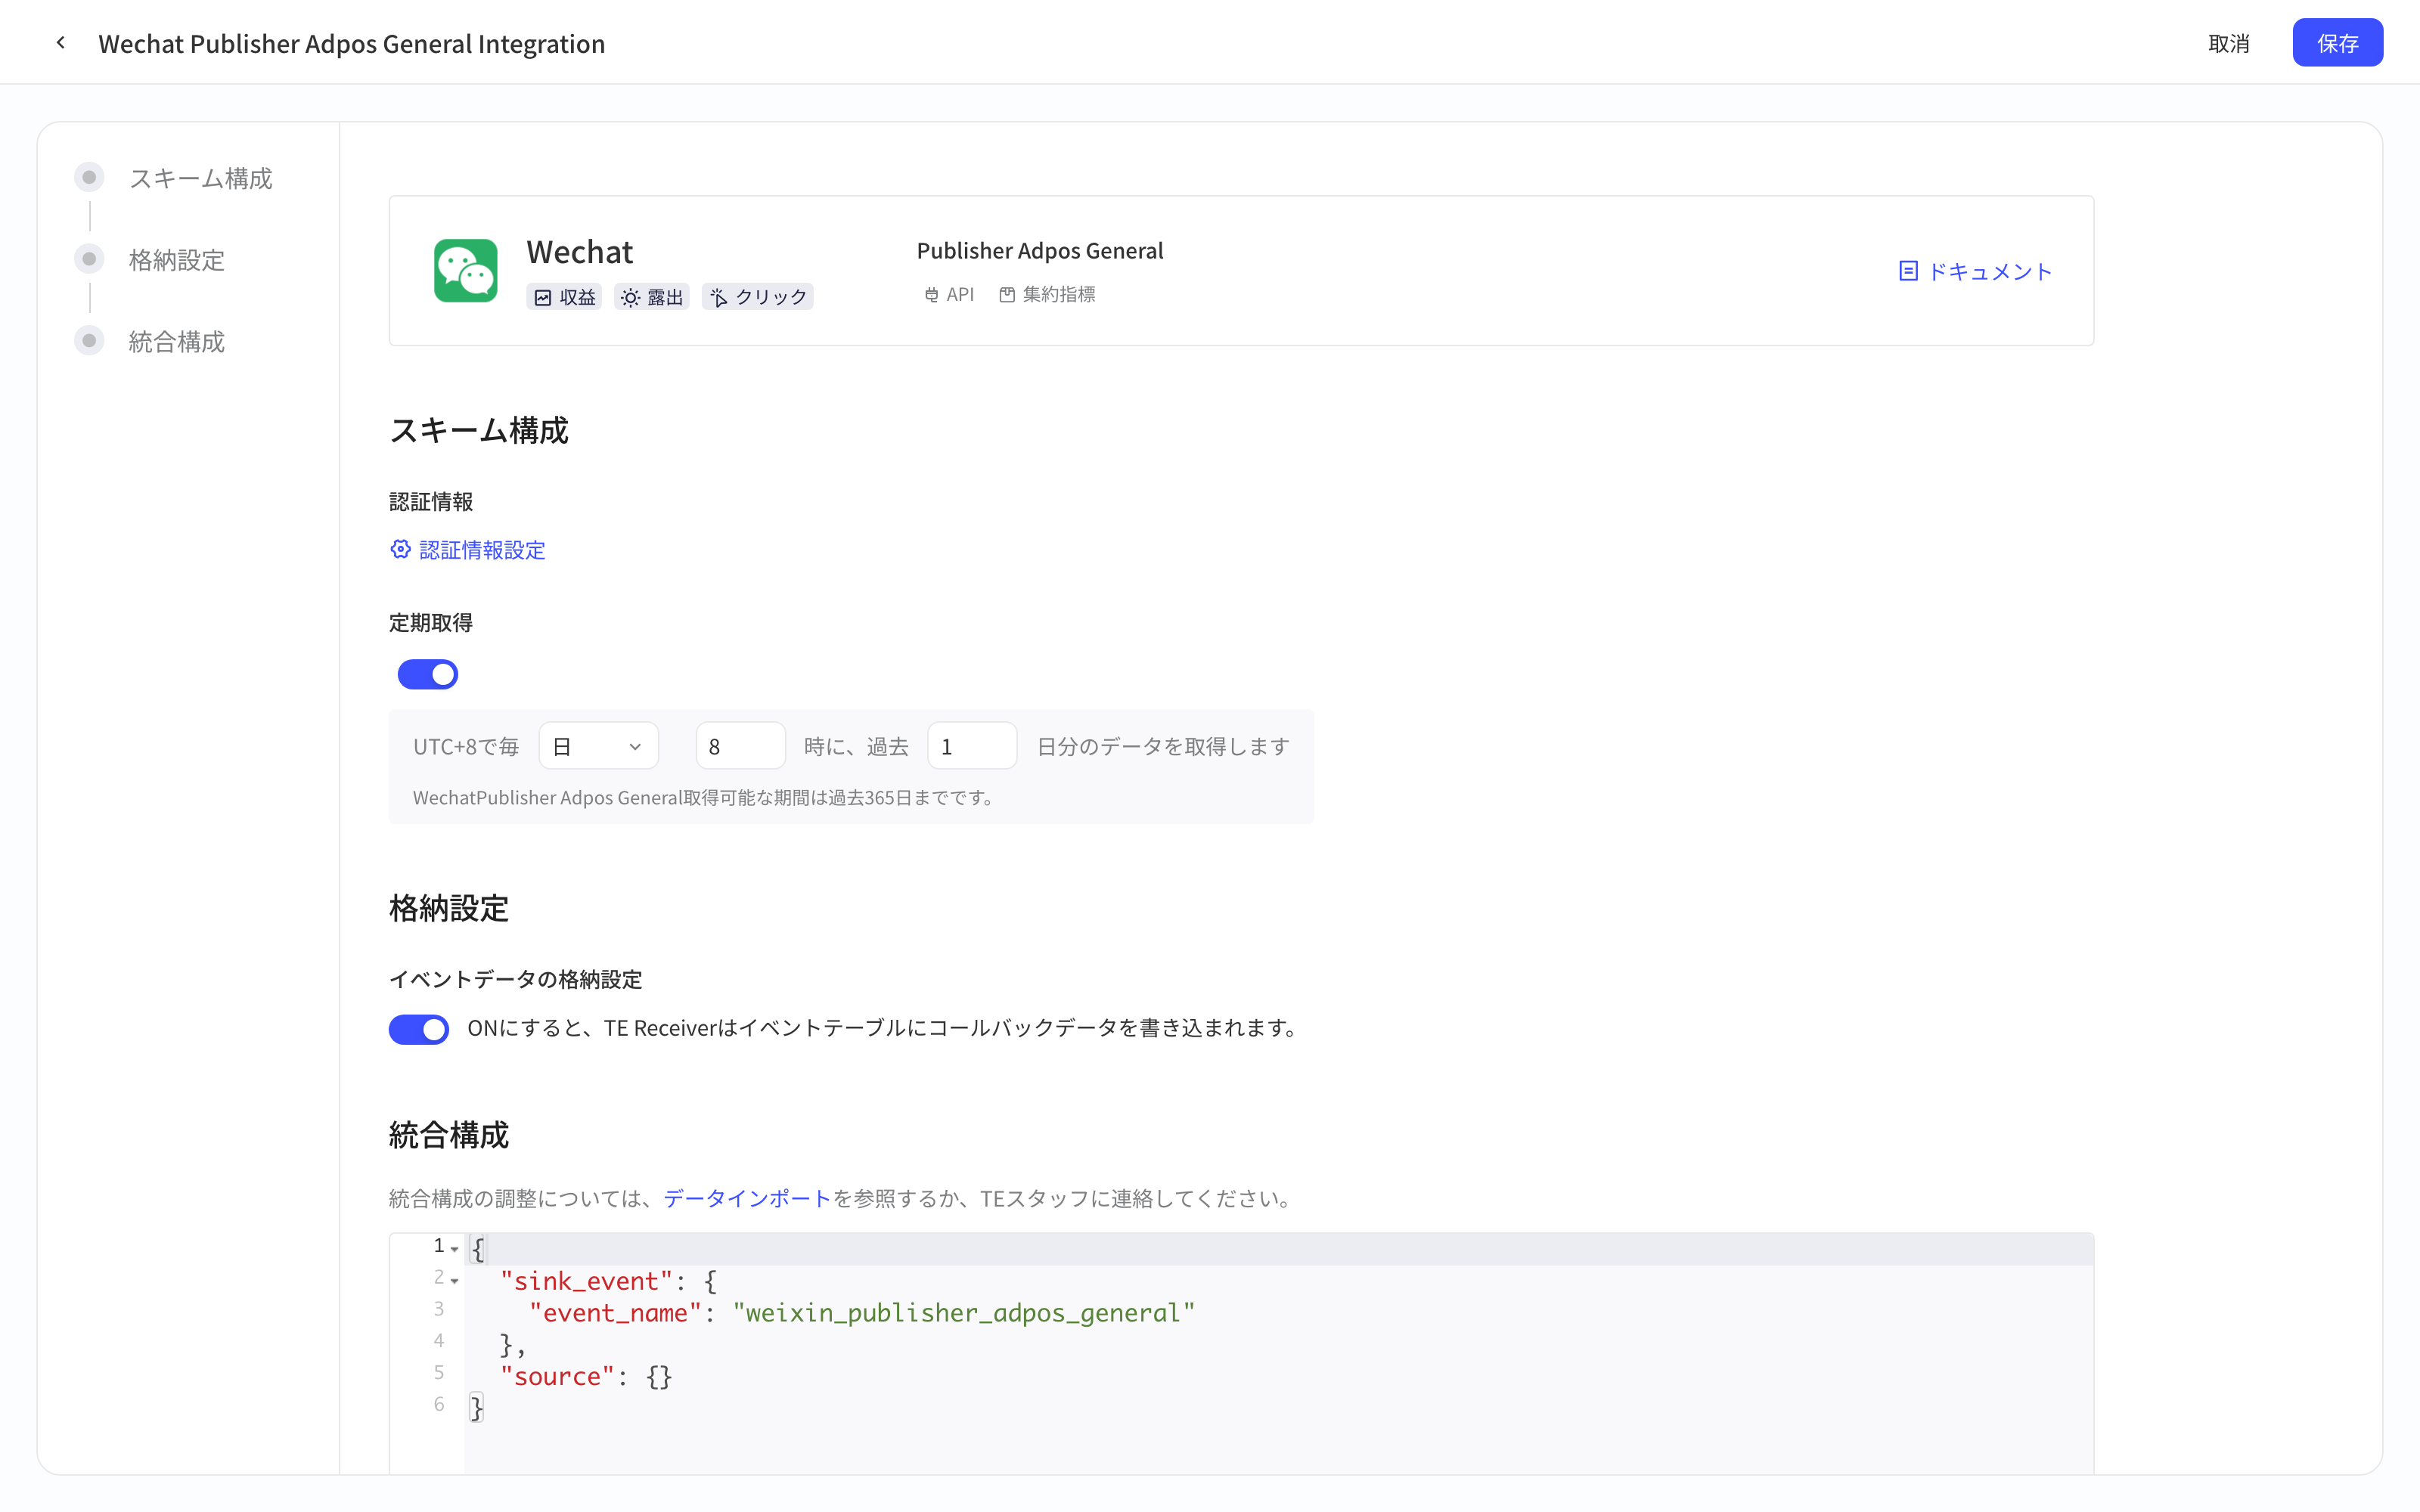The width and height of the screenshot is (2420, 1512).
Task: Click the hour input field showing 8
Action: [x=740, y=746]
